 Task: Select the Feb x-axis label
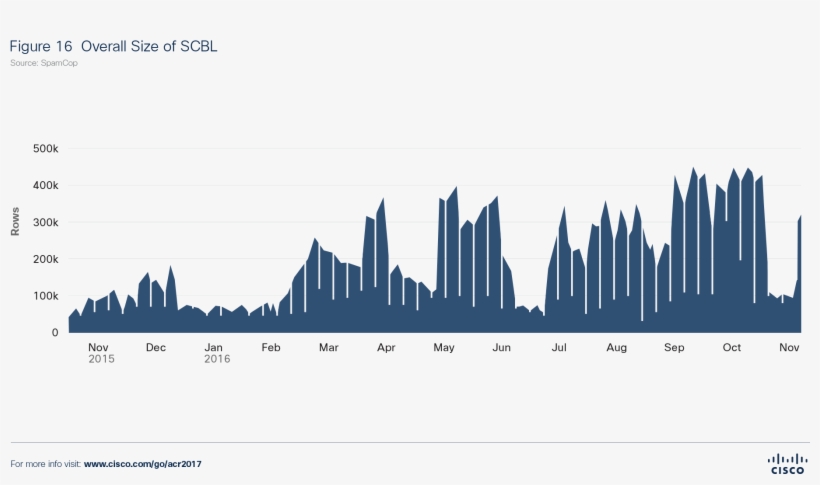tap(271, 348)
